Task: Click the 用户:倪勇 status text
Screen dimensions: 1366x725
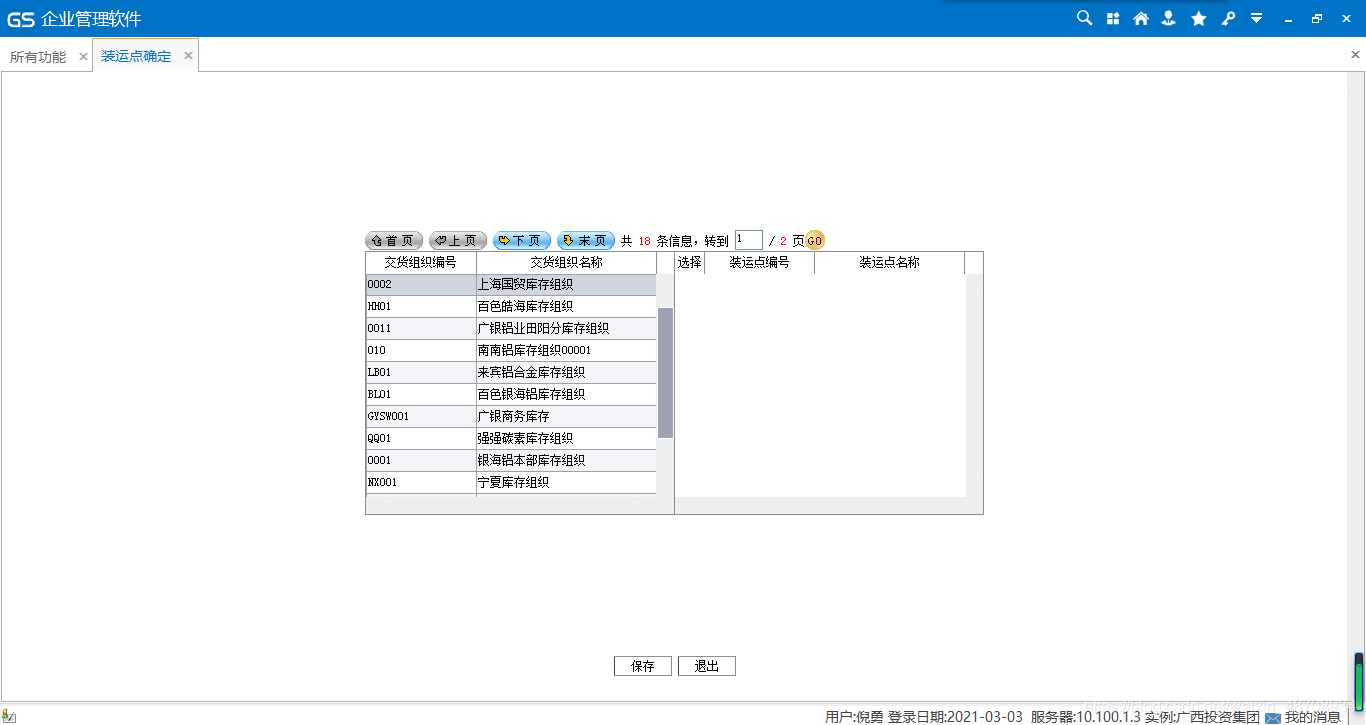Action: pyautogui.click(x=854, y=717)
